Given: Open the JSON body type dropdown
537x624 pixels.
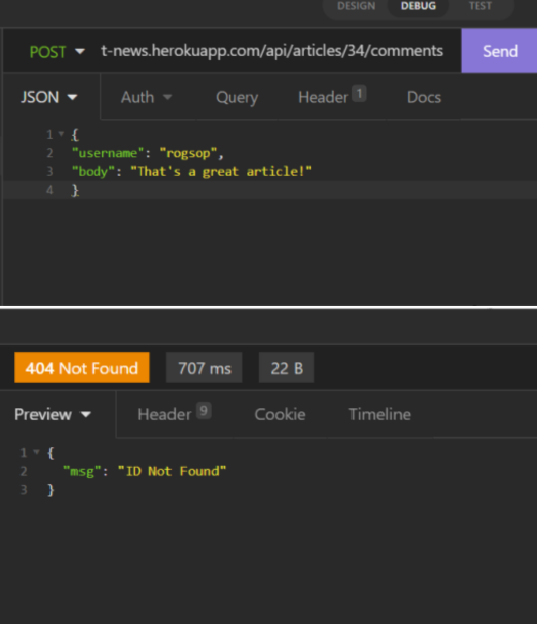Looking at the screenshot, I should [x=49, y=98].
